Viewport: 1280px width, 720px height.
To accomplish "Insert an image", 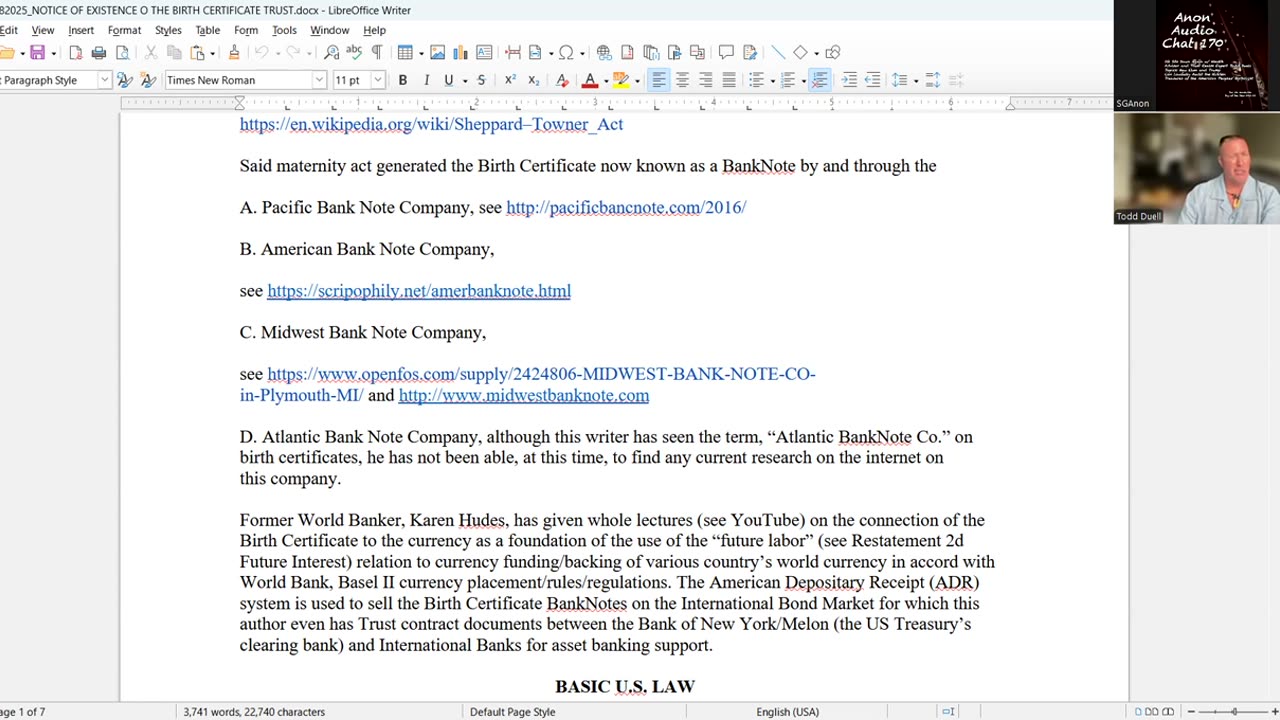I will pyautogui.click(x=437, y=53).
